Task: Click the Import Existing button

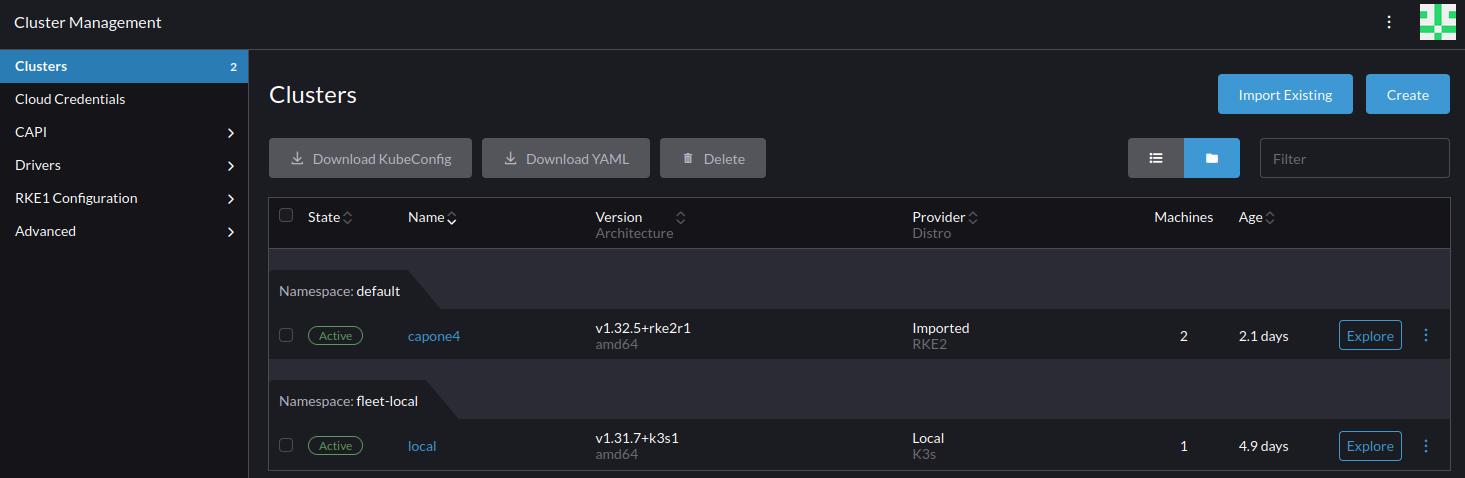Action: pyautogui.click(x=1285, y=94)
